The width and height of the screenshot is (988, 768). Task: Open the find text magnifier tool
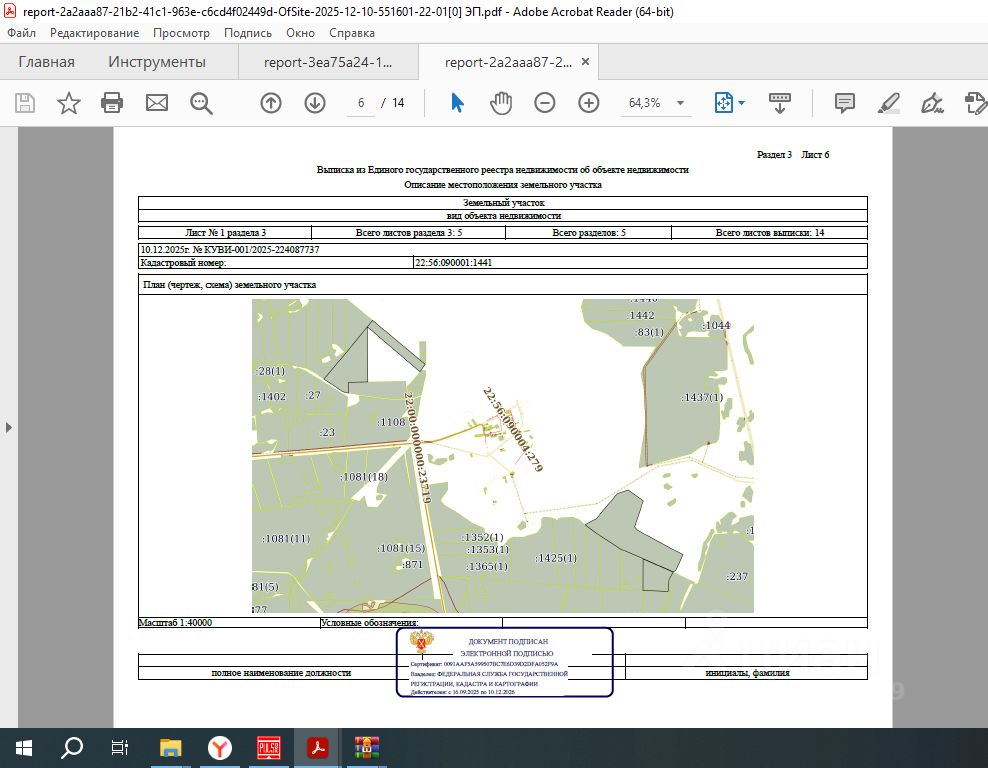click(x=202, y=103)
